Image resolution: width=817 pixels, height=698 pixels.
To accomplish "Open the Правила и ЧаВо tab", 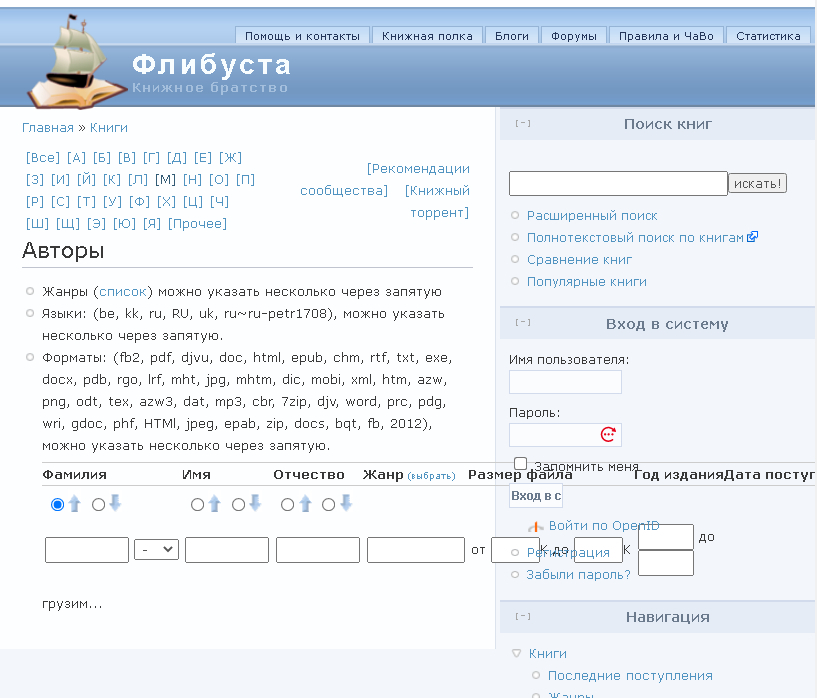I will [x=666, y=36].
